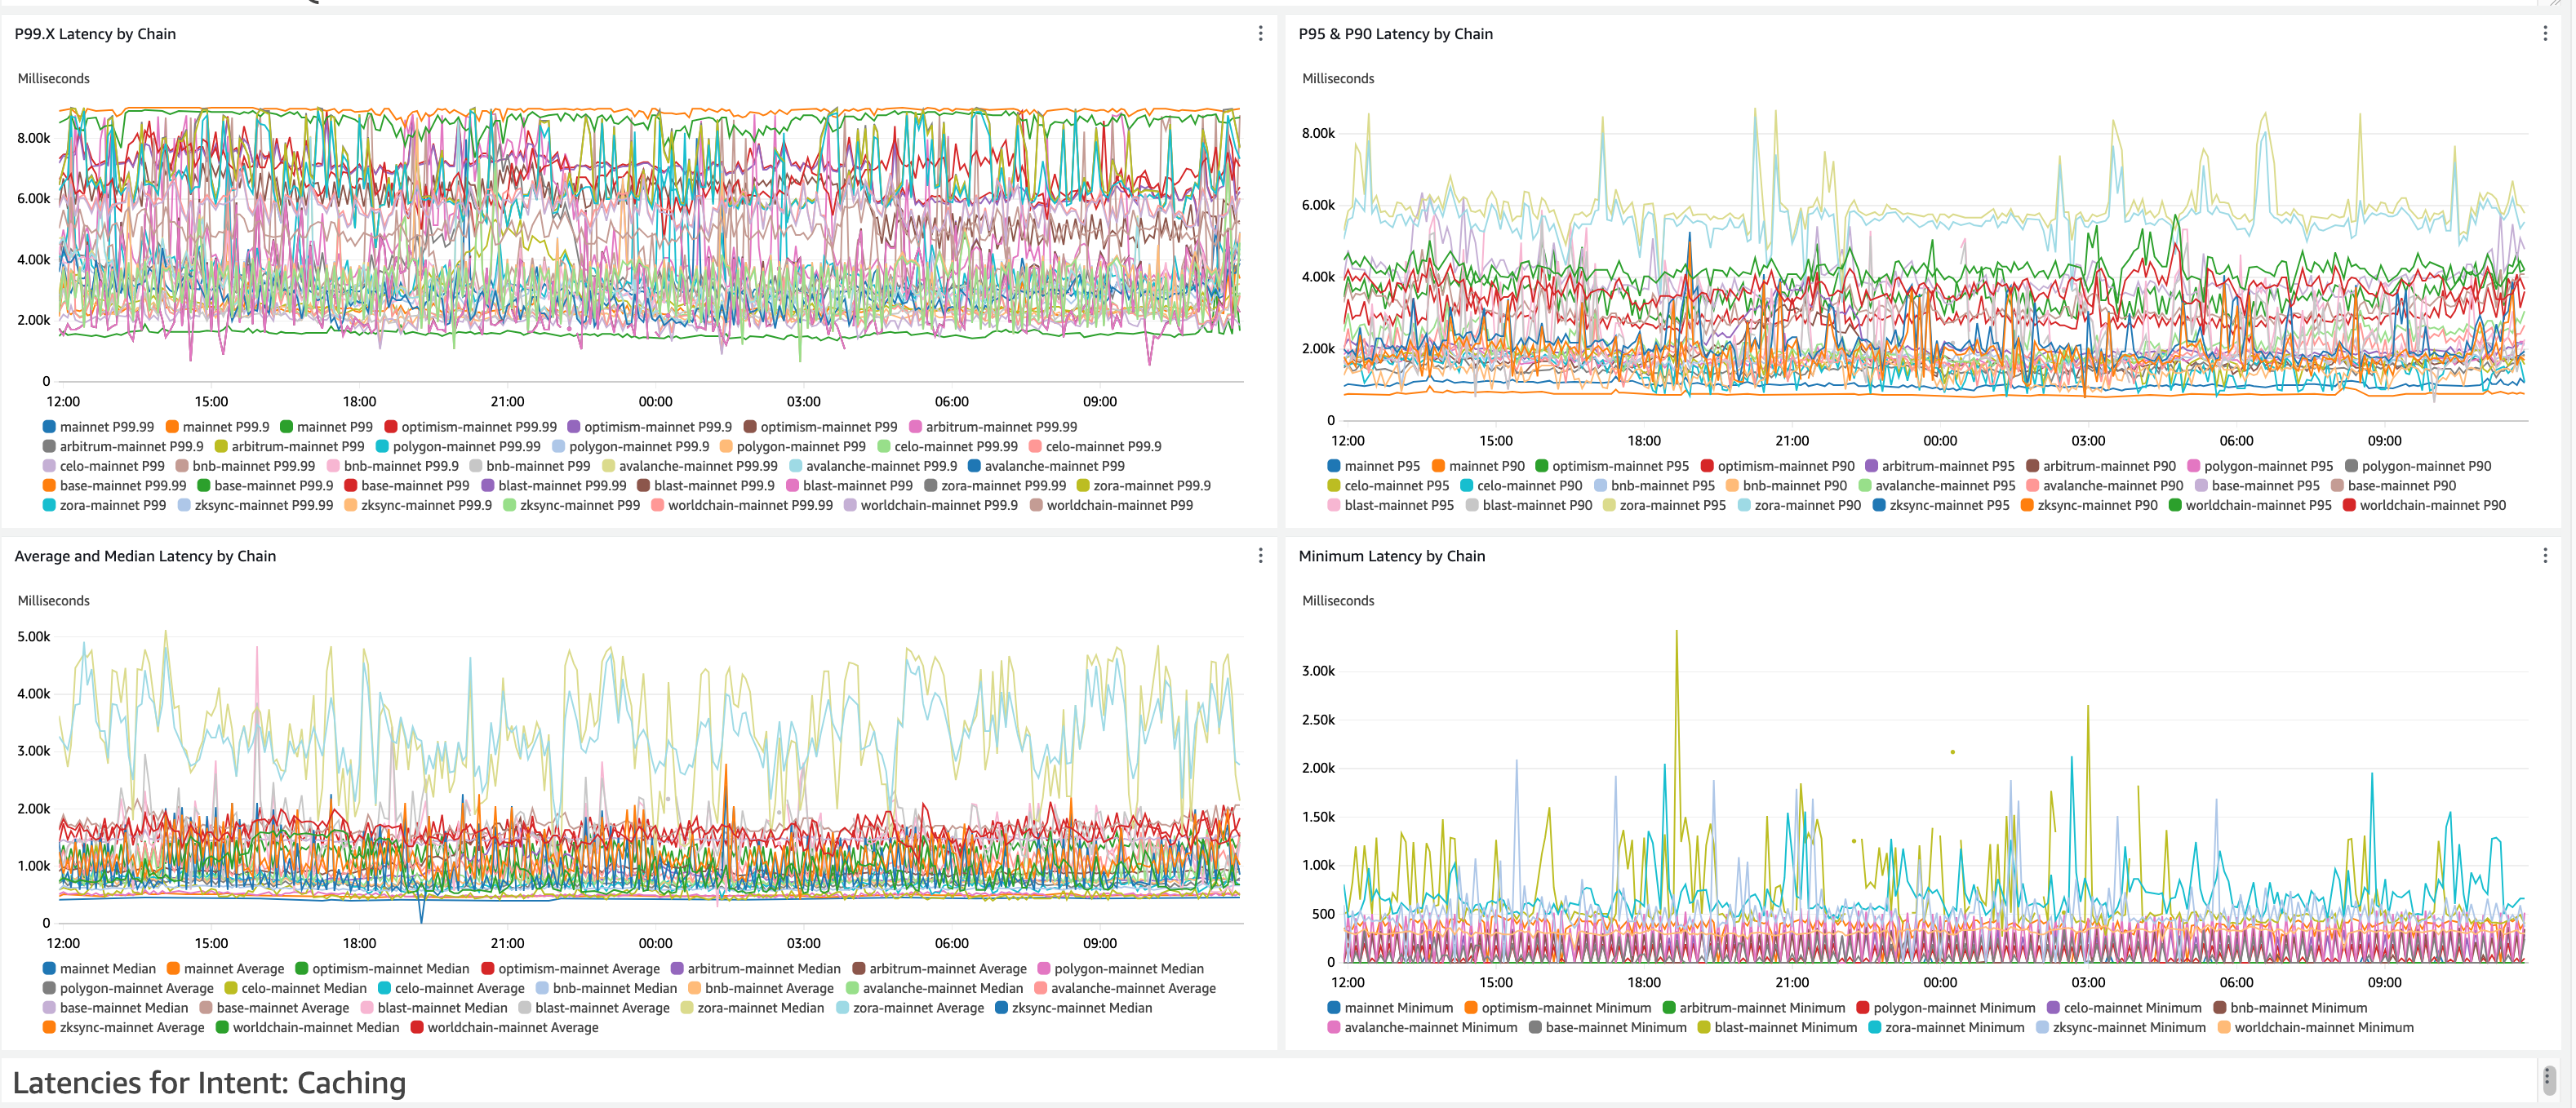This screenshot has height=1108, width=2576.
Task: Click optimism-mainnet P95 color swatch
Action: click(1541, 466)
